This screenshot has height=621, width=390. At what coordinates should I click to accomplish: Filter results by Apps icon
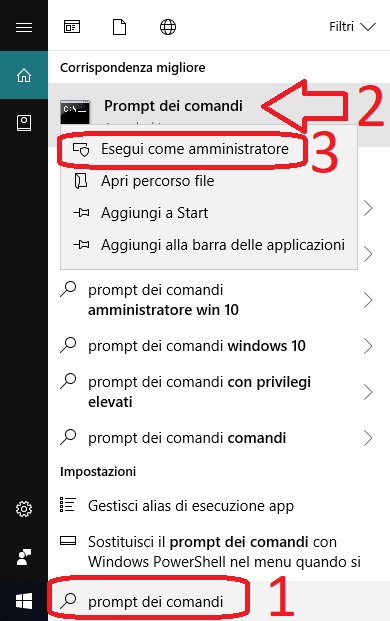[72, 27]
